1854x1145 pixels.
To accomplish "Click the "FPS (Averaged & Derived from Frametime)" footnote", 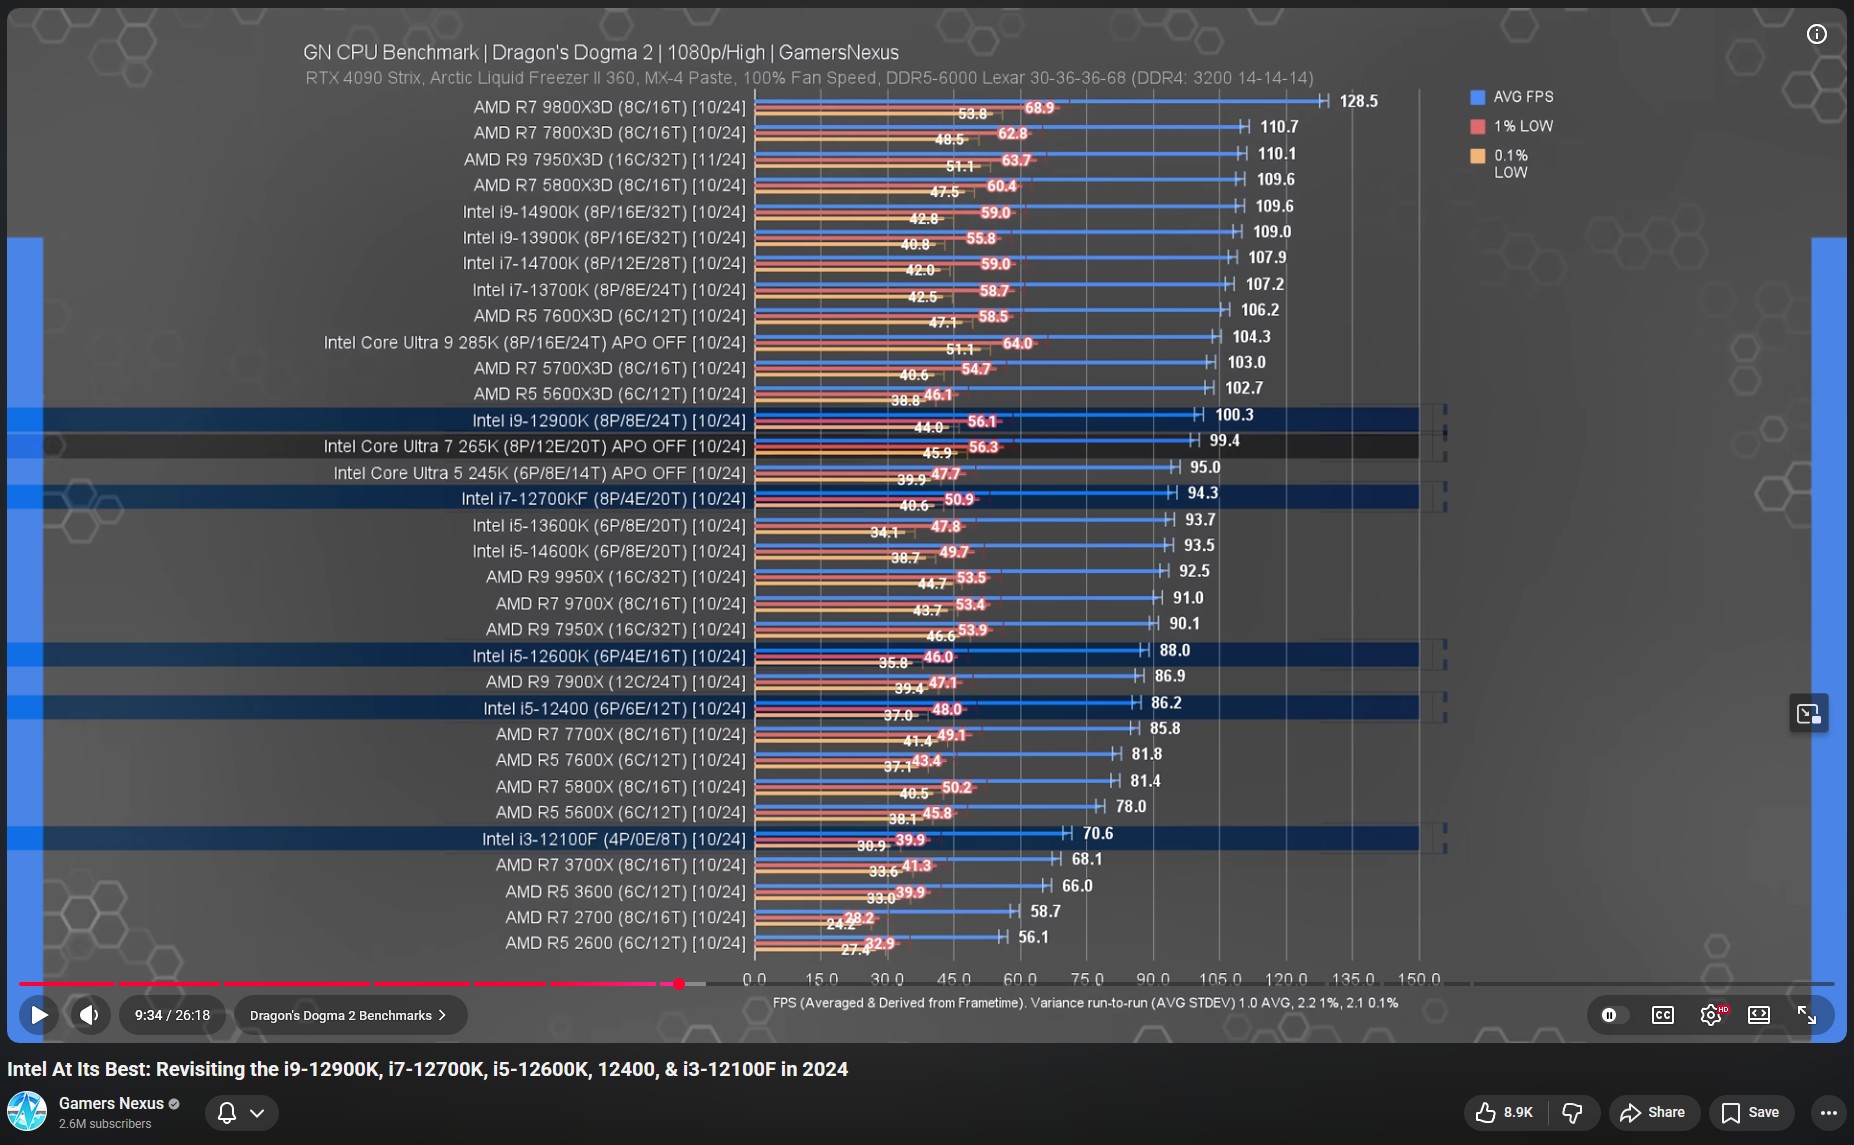I will [x=1085, y=1003].
